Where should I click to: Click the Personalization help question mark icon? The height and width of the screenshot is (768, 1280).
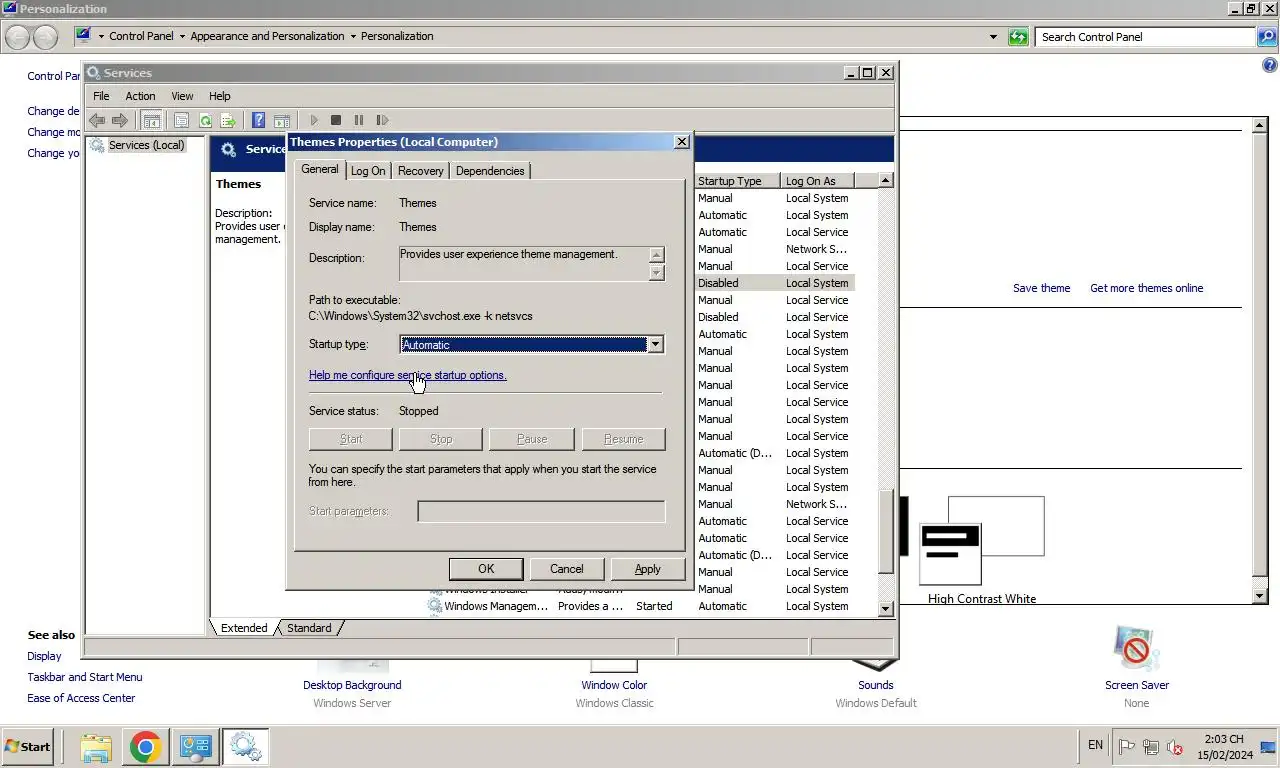click(1270, 66)
